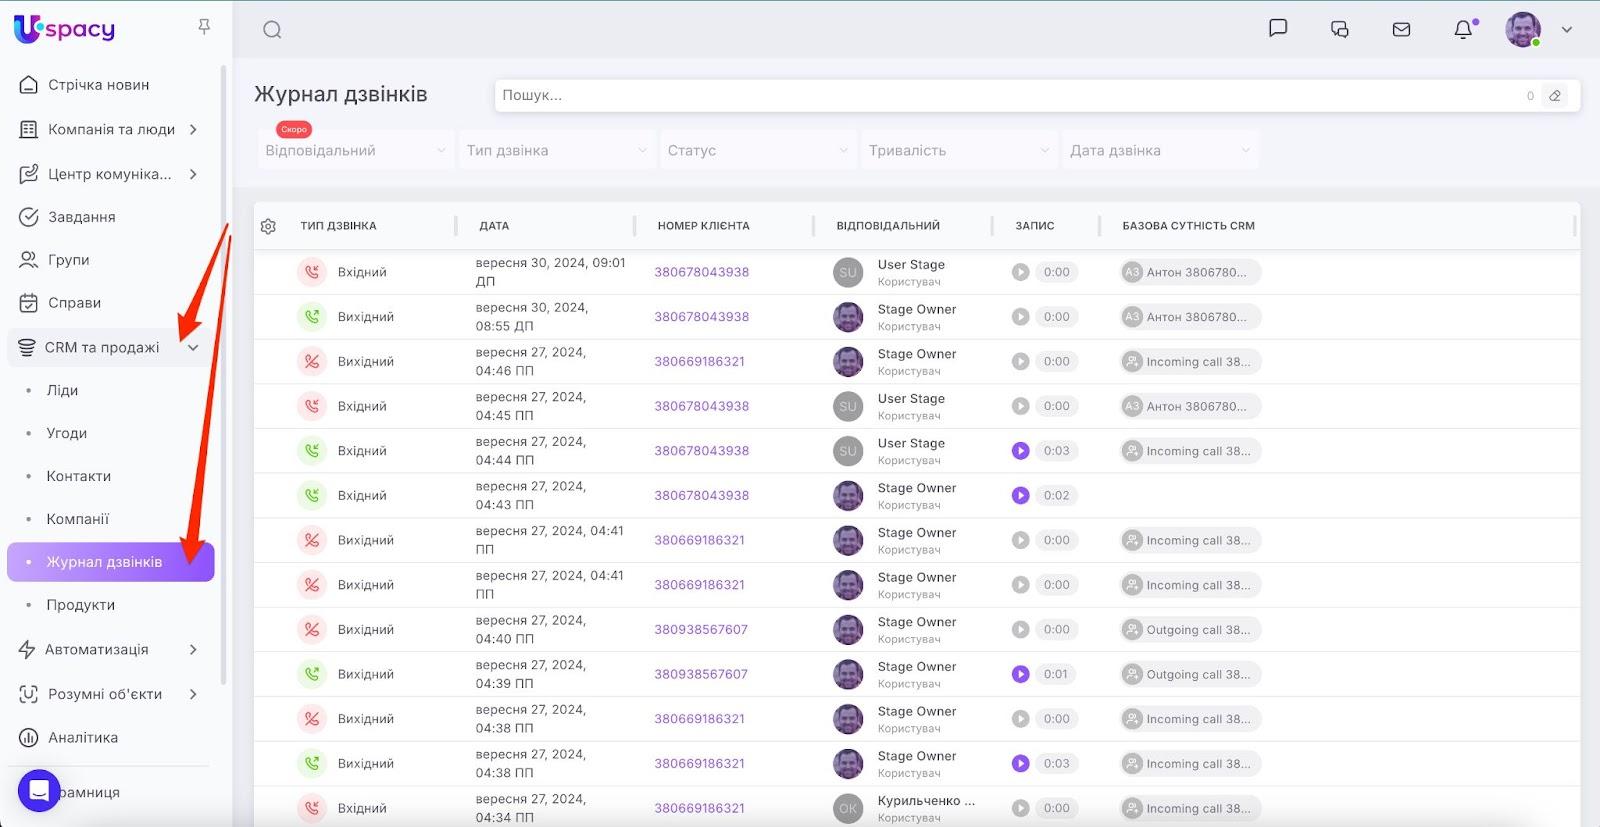
Task: Play the 0:01 call recording
Action: [1020, 674]
